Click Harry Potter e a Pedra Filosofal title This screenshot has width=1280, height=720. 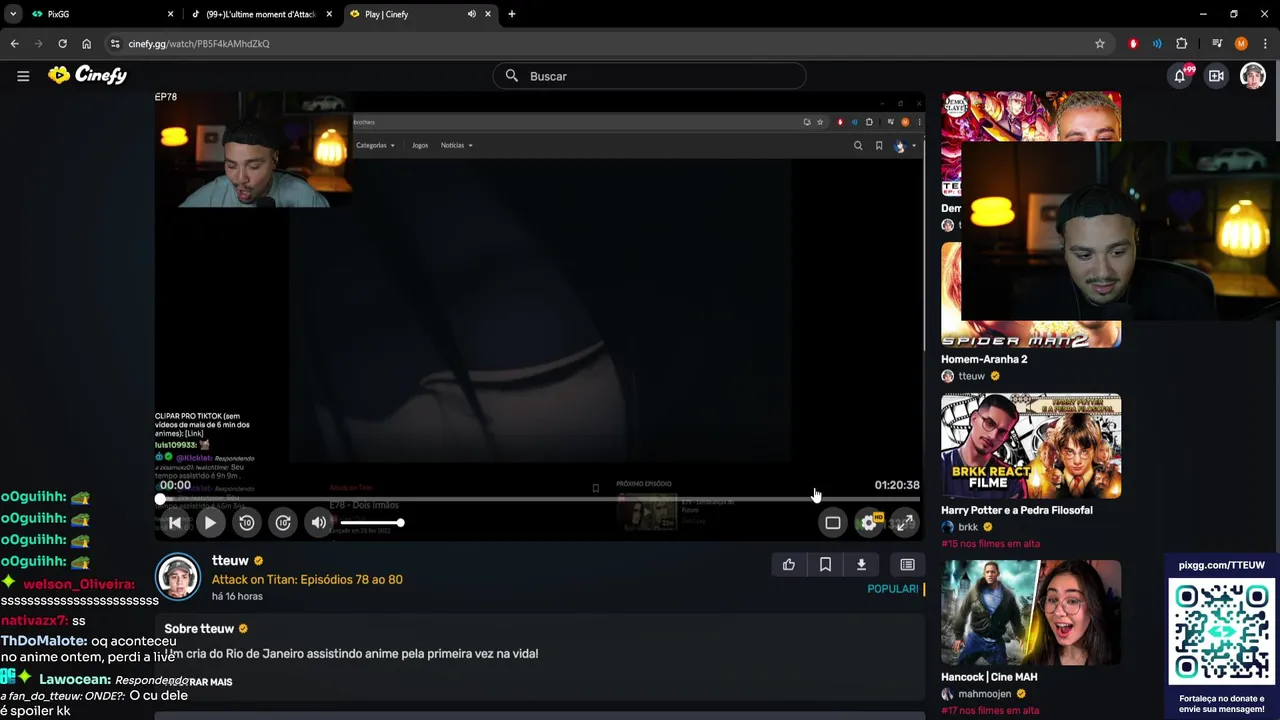coord(1016,510)
